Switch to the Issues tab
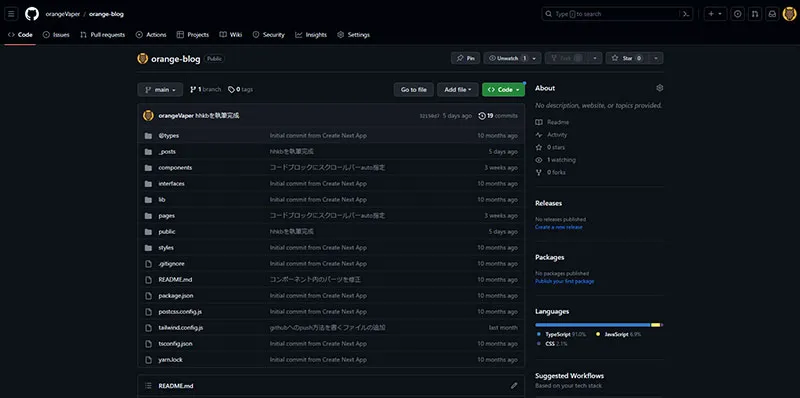The image size is (800, 398). 56,35
